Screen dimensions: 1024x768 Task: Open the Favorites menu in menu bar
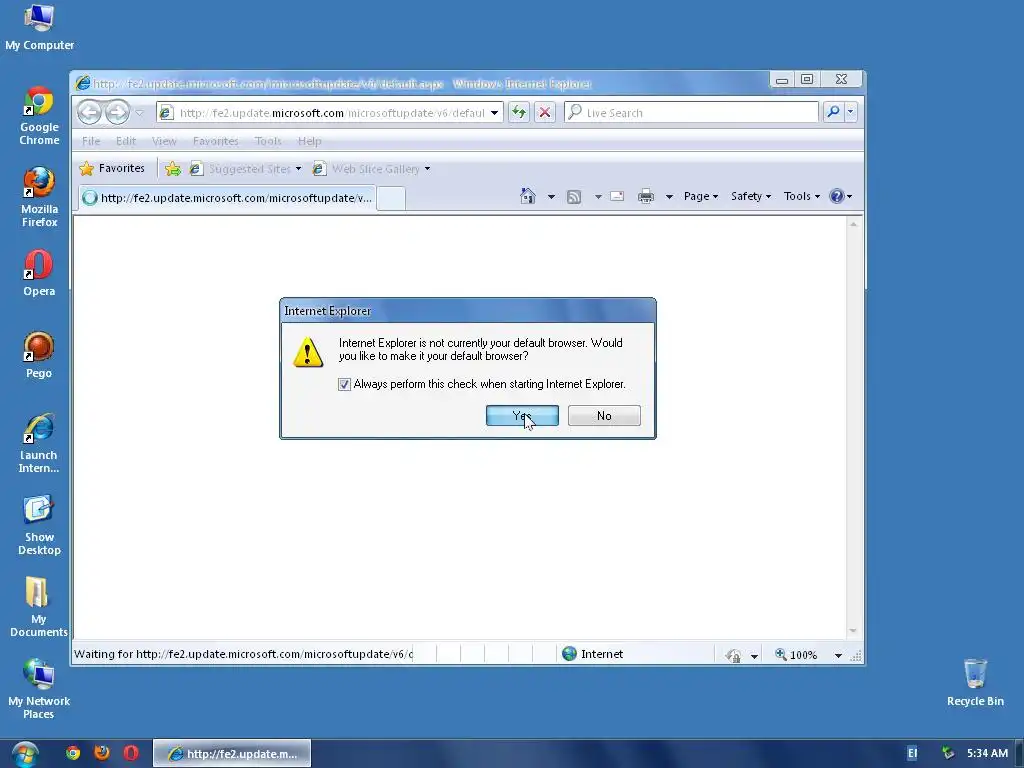pyautogui.click(x=216, y=141)
